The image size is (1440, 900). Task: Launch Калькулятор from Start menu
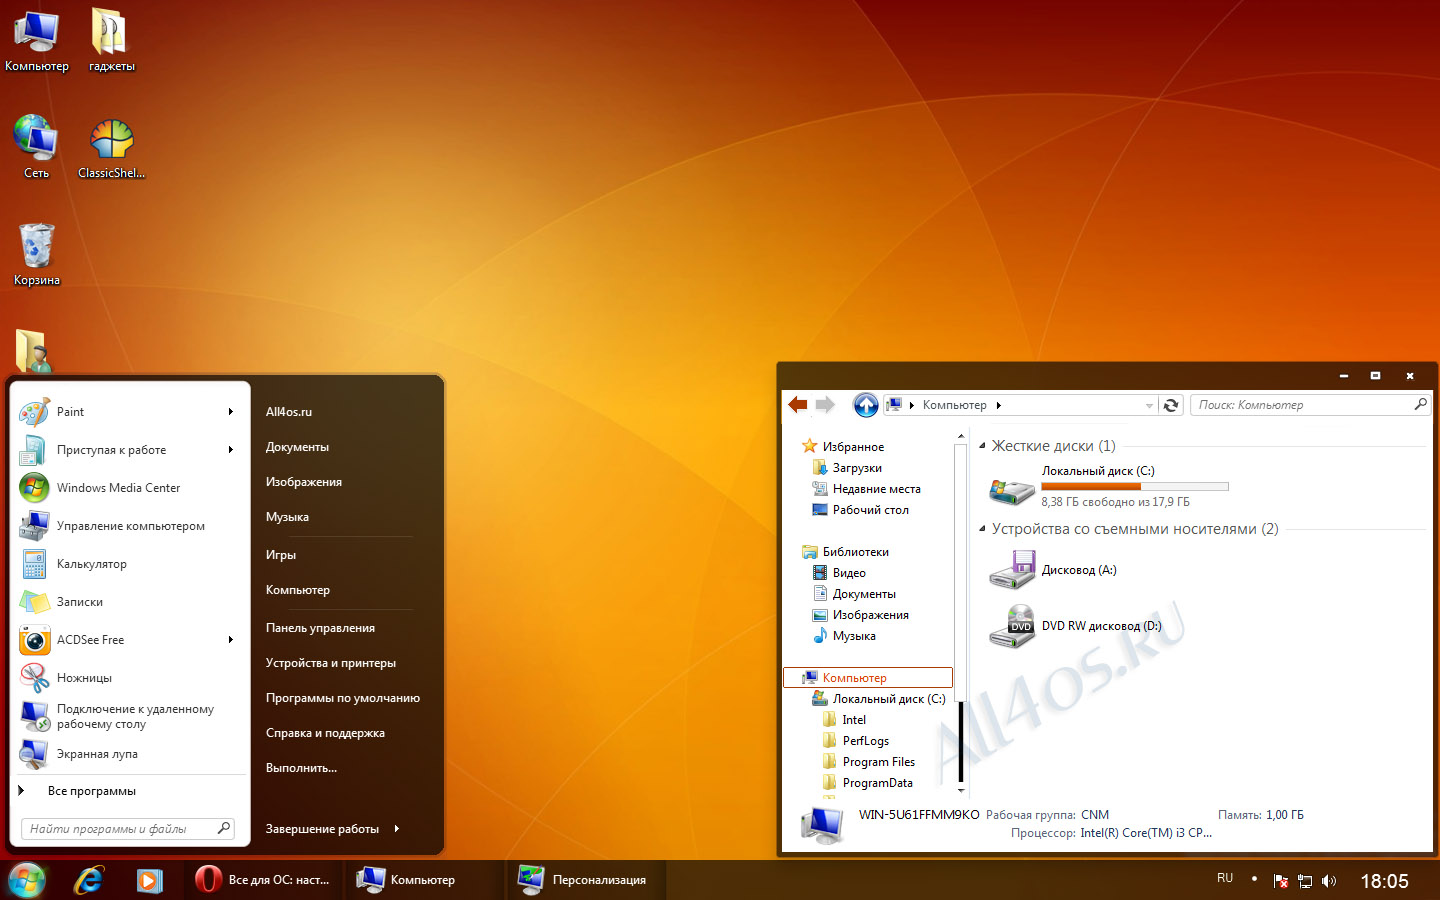[x=128, y=564]
